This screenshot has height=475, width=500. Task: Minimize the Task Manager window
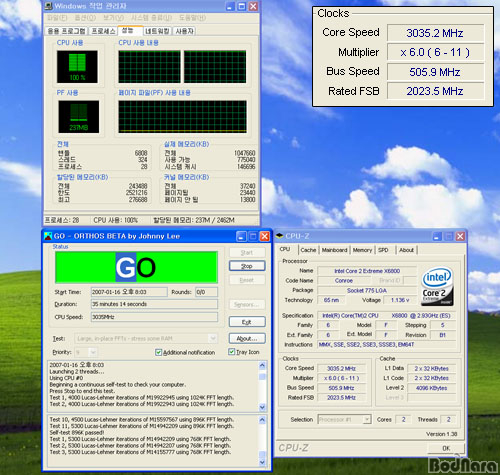[x=230, y=6]
